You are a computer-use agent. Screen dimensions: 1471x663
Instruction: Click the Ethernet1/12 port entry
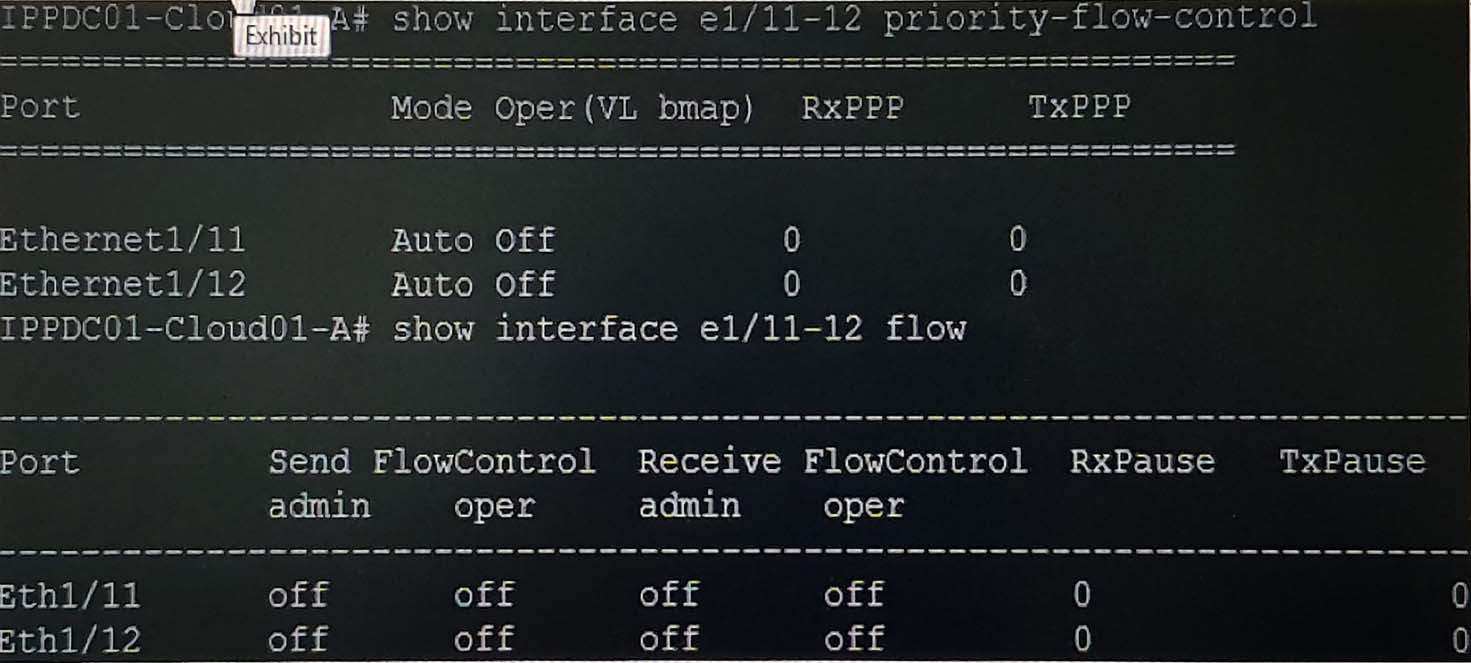pos(122,284)
